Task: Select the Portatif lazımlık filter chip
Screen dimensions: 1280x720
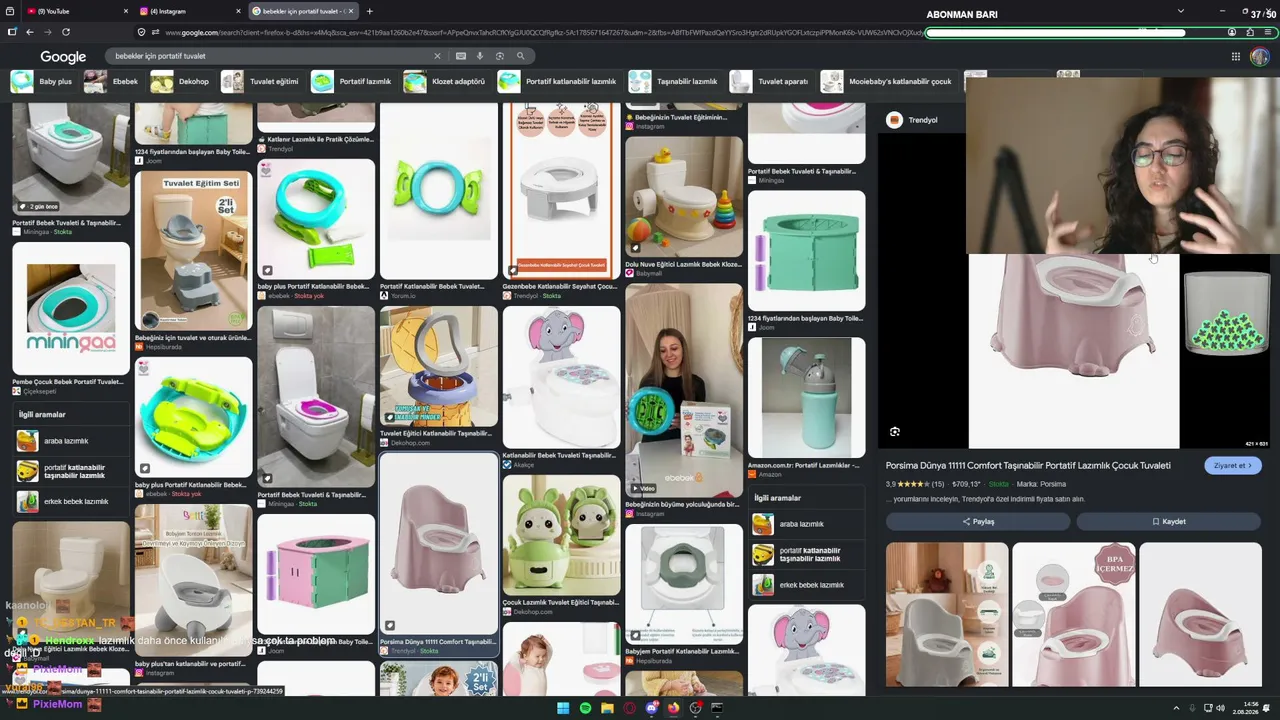Action: pyautogui.click(x=352, y=81)
